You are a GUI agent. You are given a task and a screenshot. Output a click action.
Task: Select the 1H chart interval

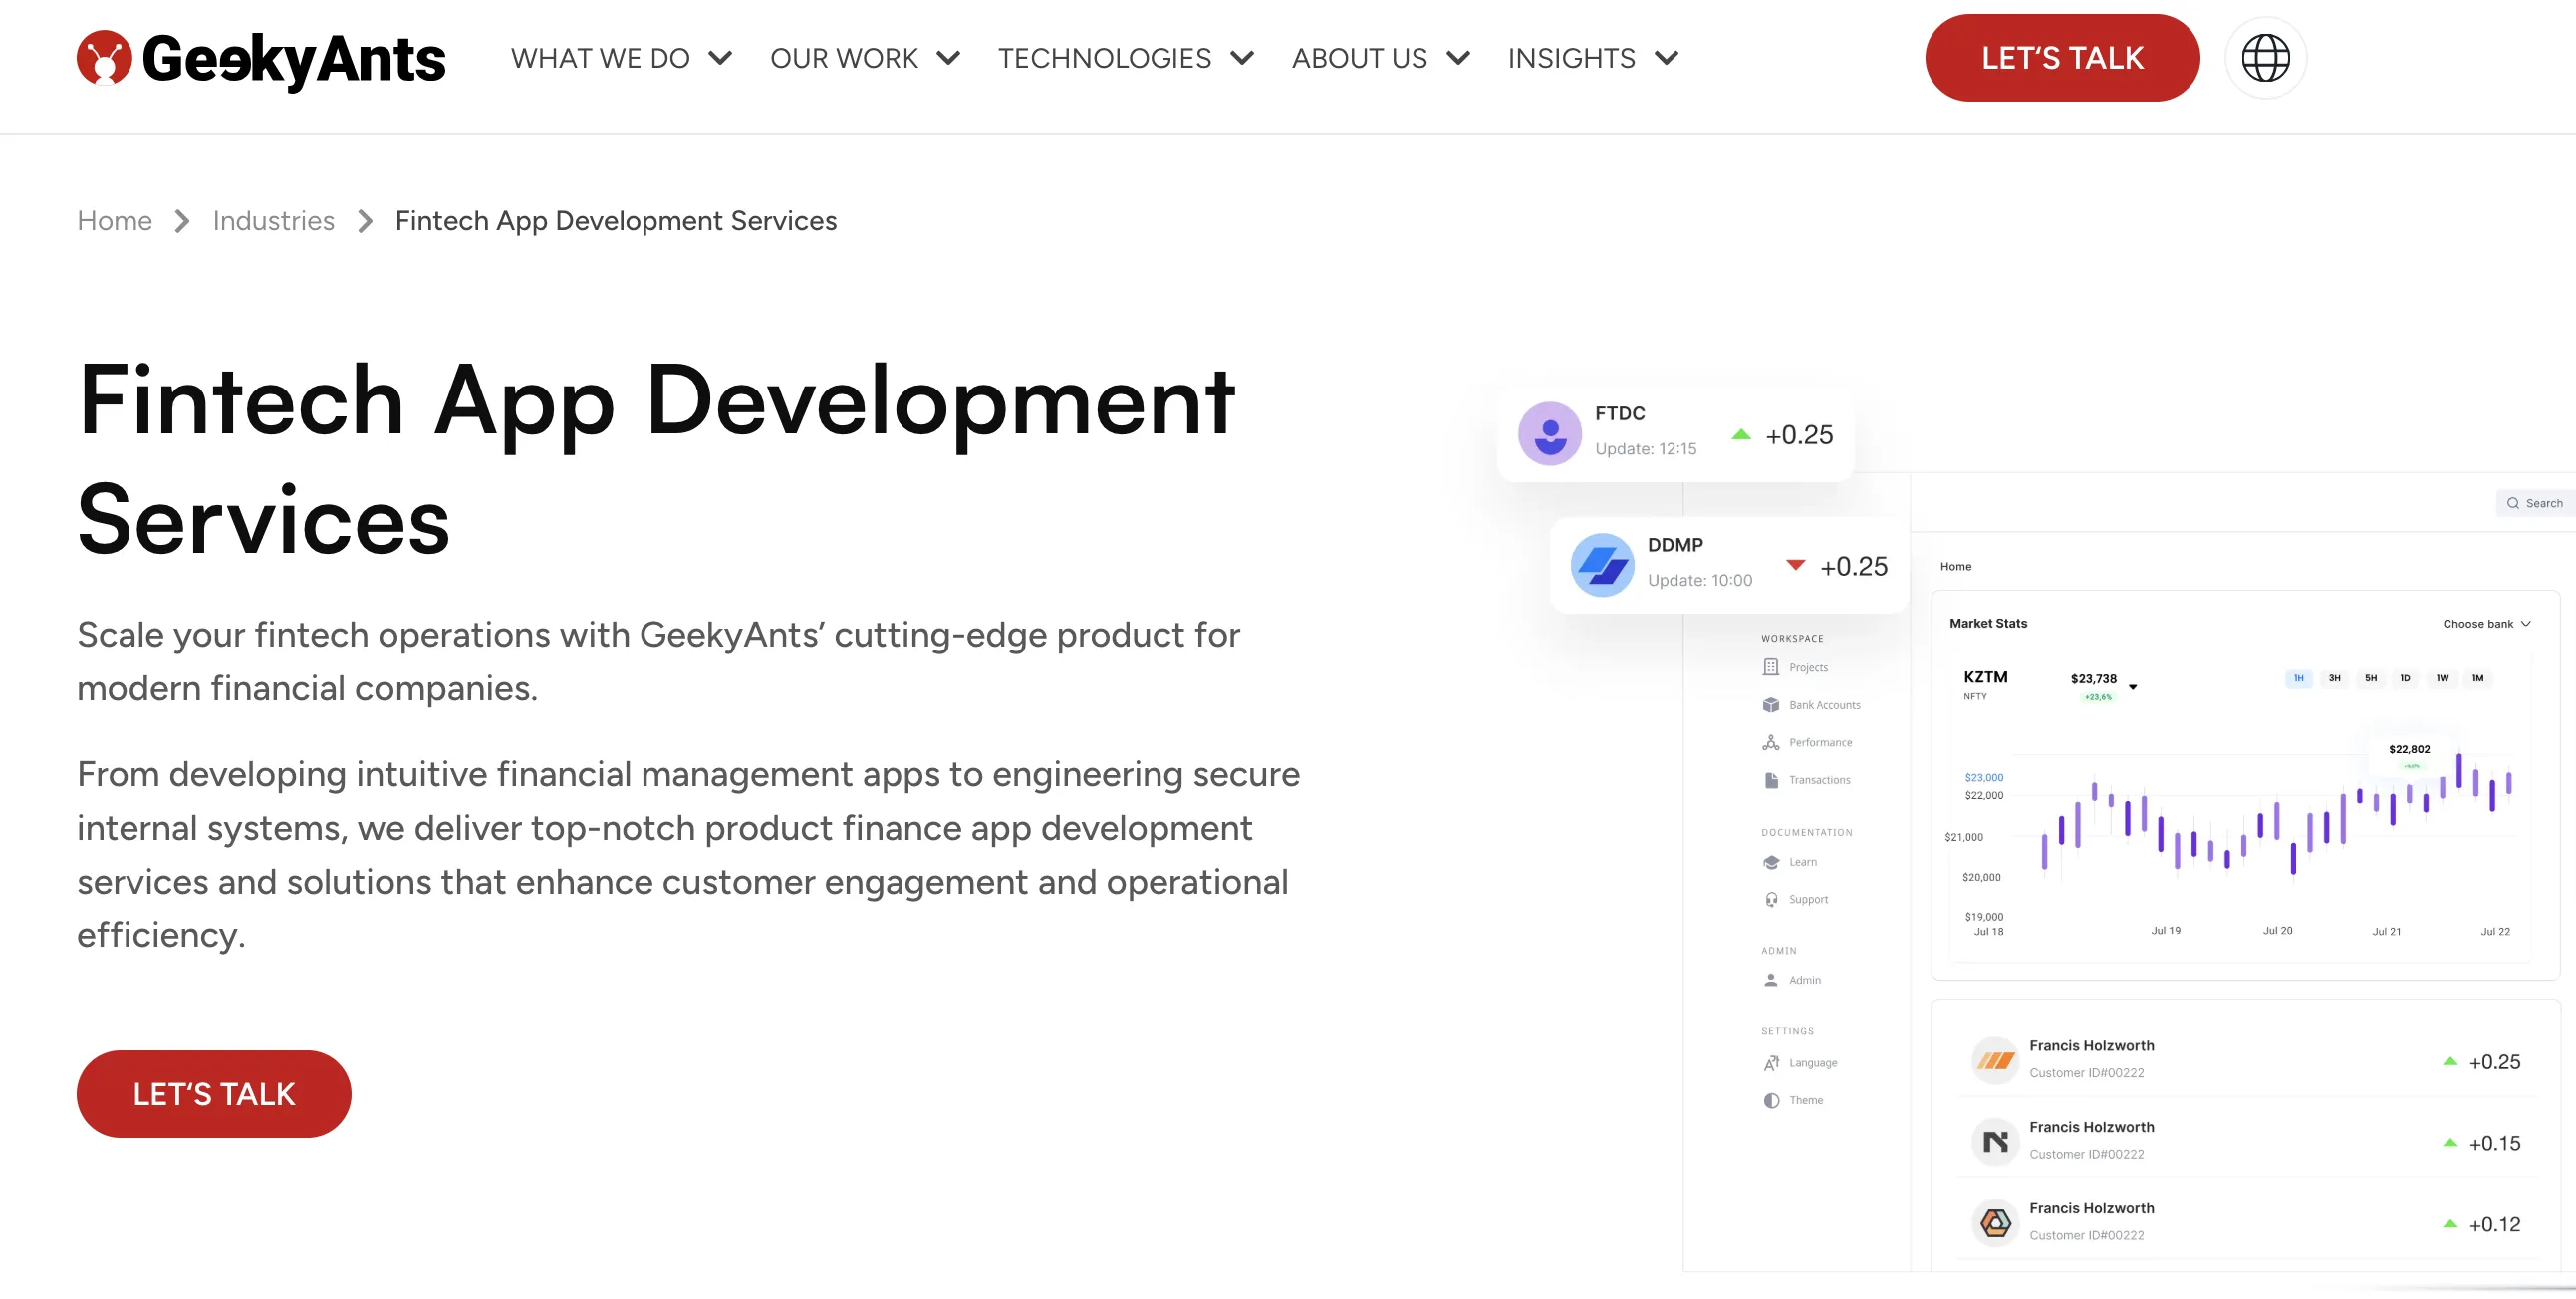point(2298,678)
